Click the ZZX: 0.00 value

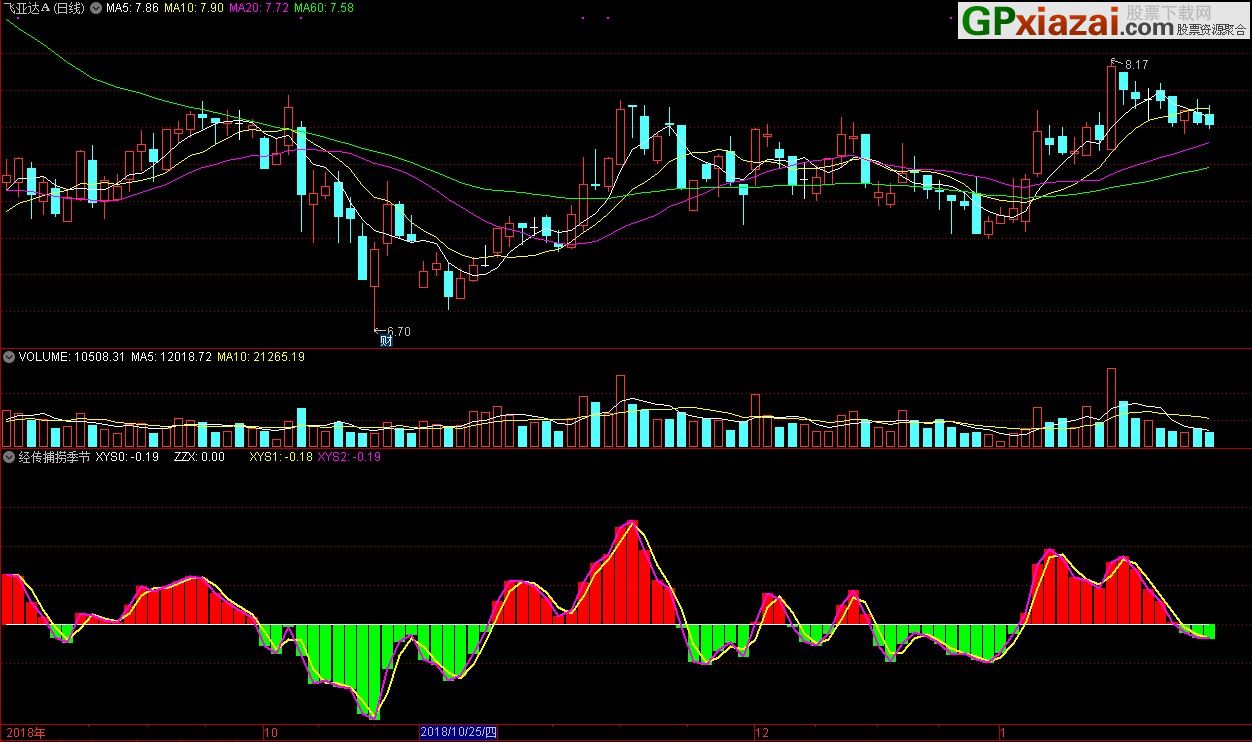pos(199,456)
